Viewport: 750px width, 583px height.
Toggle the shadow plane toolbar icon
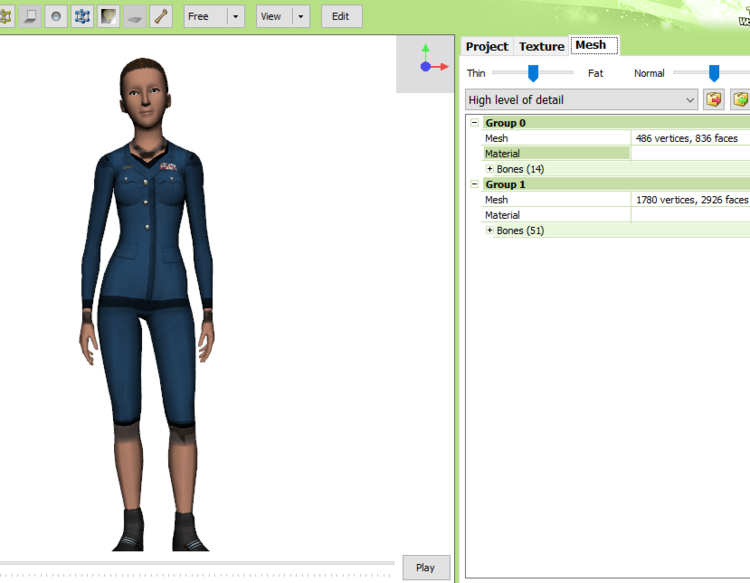tap(30, 16)
